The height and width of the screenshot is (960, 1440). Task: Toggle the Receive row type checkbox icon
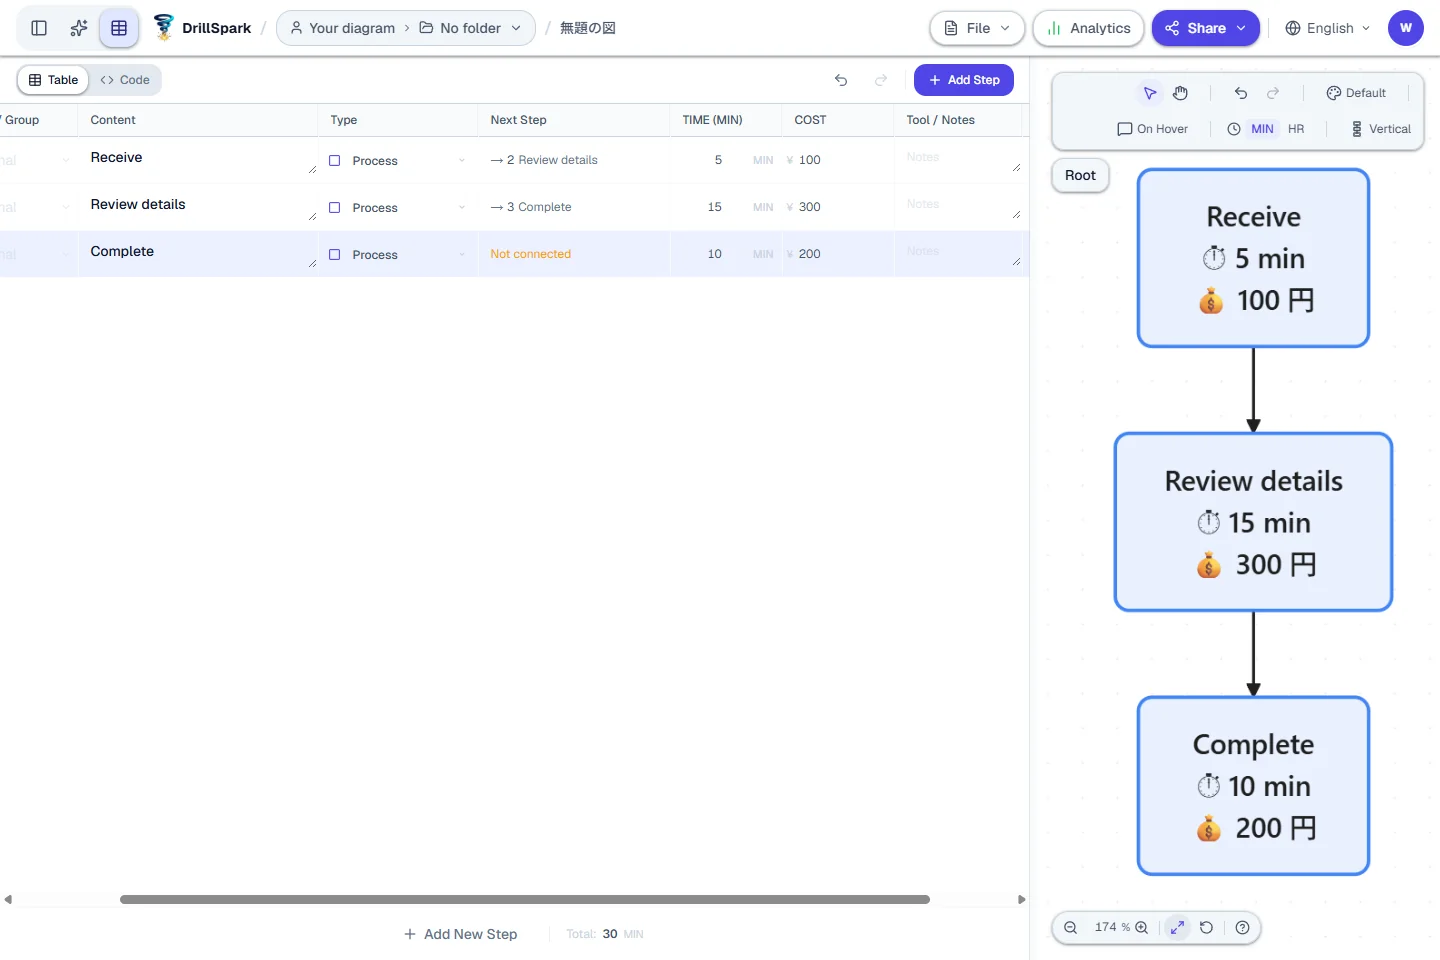(335, 161)
